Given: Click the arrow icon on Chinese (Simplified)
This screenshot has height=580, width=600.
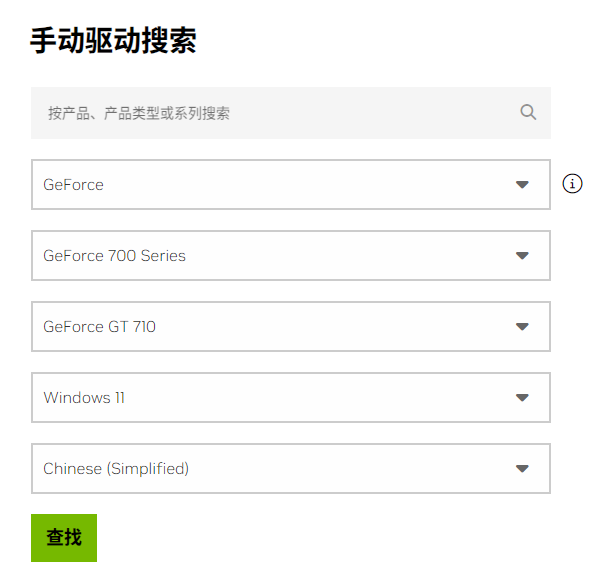Looking at the screenshot, I should coord(521,469).
